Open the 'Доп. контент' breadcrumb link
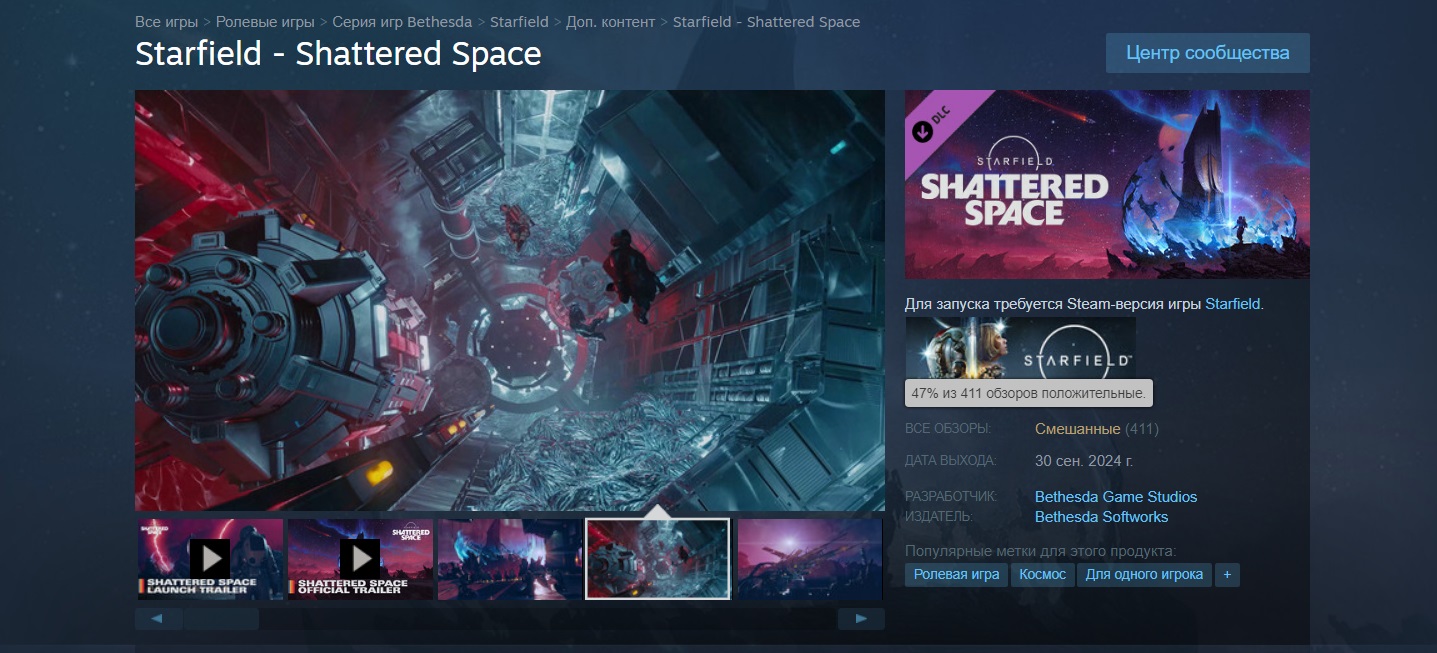The image size is (1437, 653). tap(611, 21)
